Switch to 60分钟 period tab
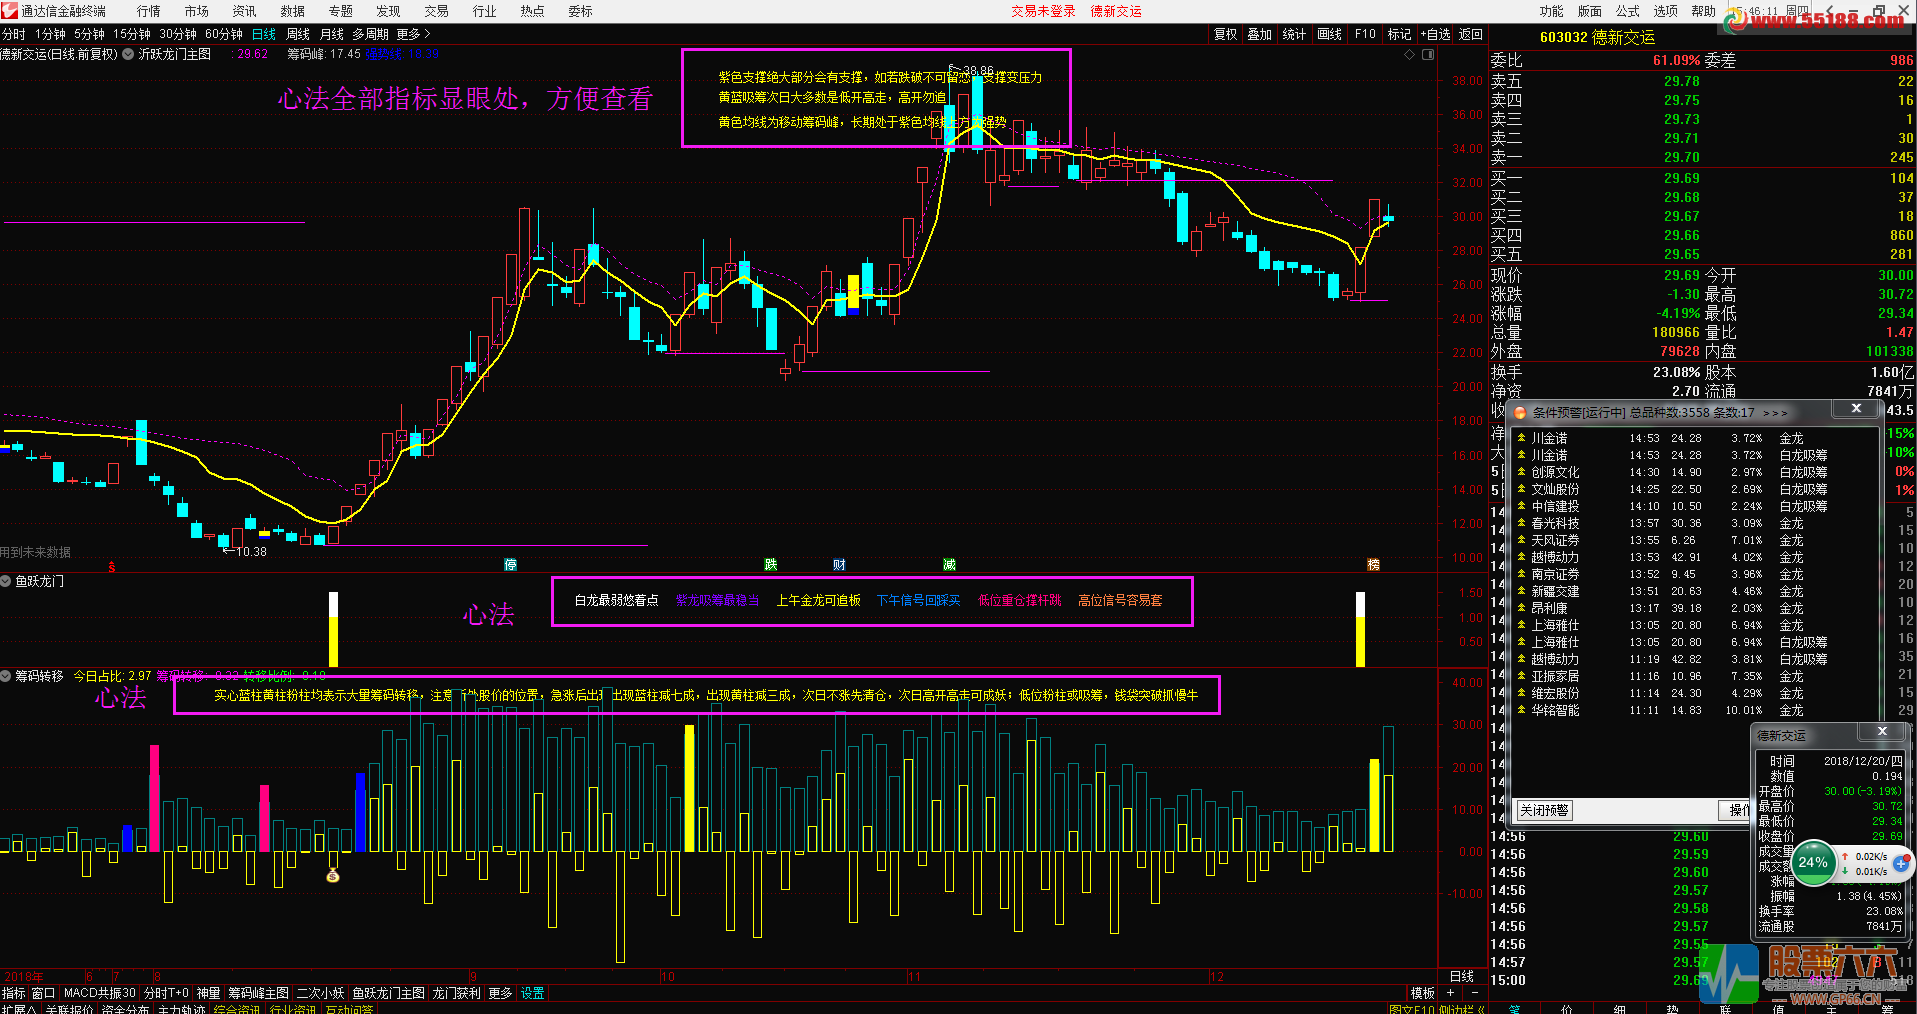 coord(224,34)
